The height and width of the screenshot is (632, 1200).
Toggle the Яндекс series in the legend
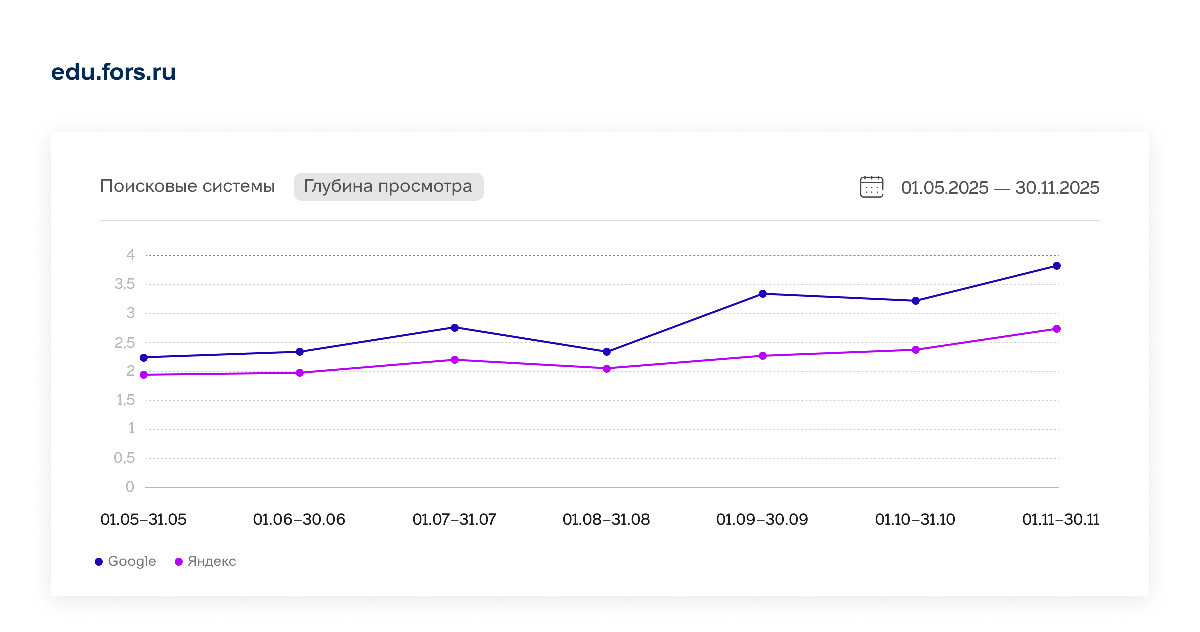(212, 562)
